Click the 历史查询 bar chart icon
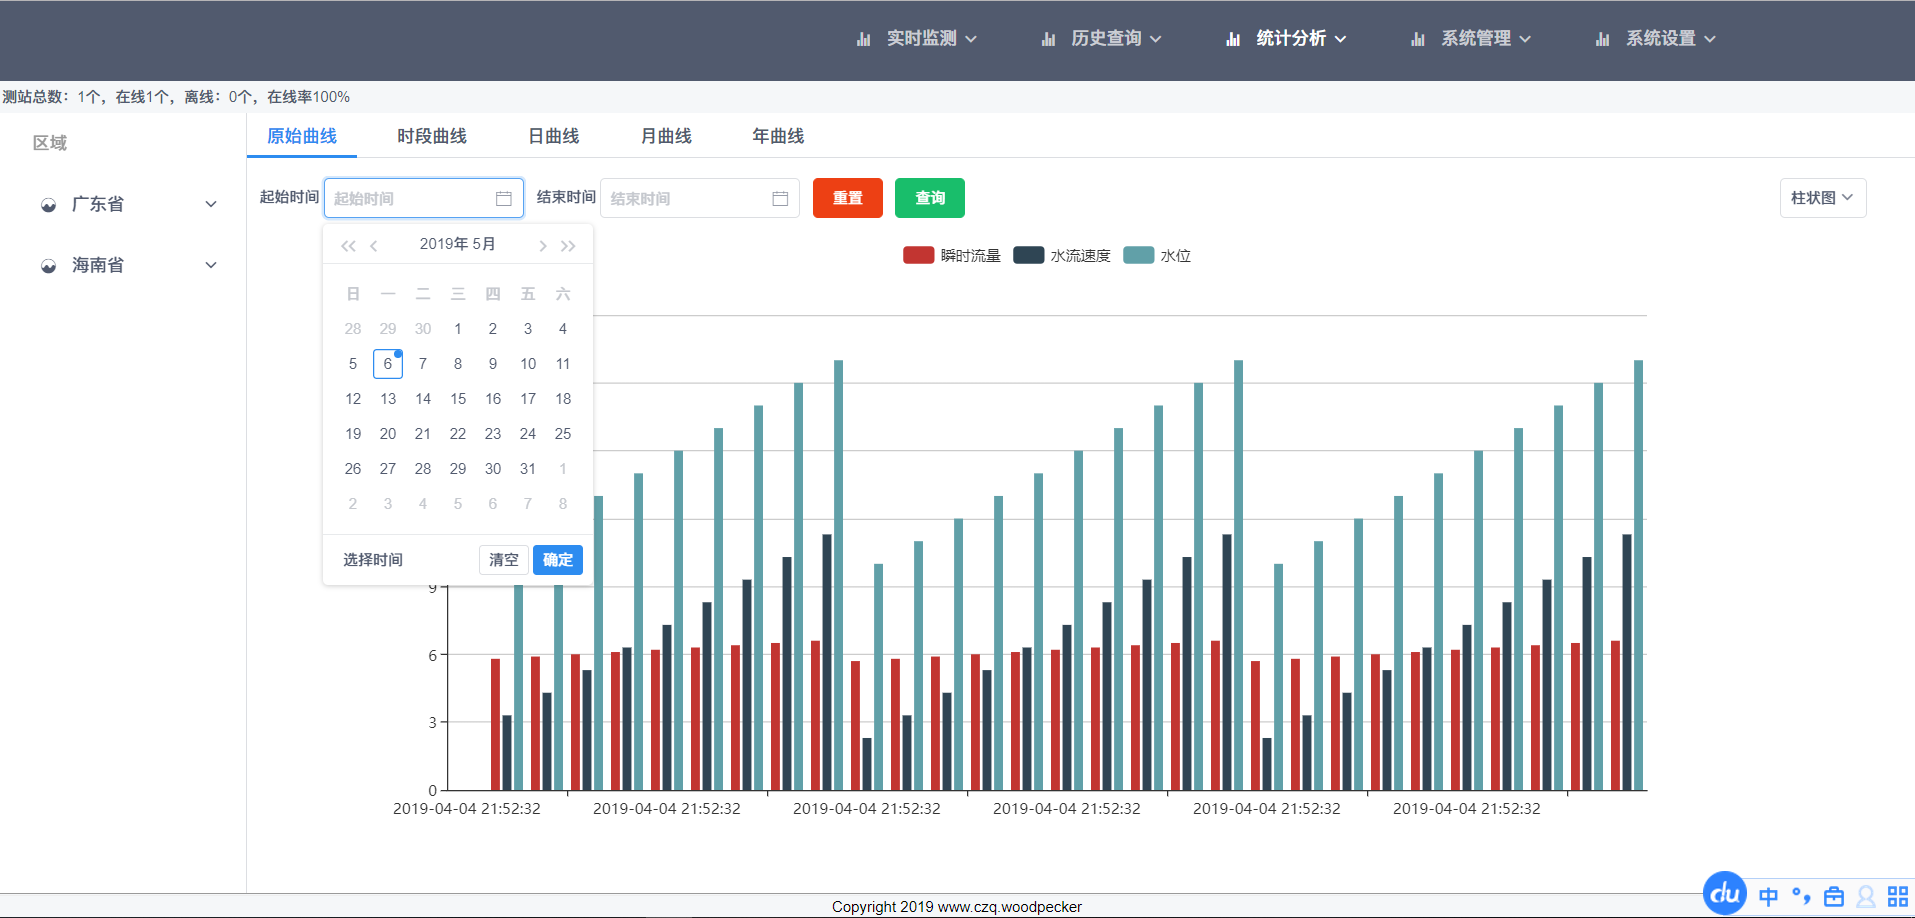 1048,39
